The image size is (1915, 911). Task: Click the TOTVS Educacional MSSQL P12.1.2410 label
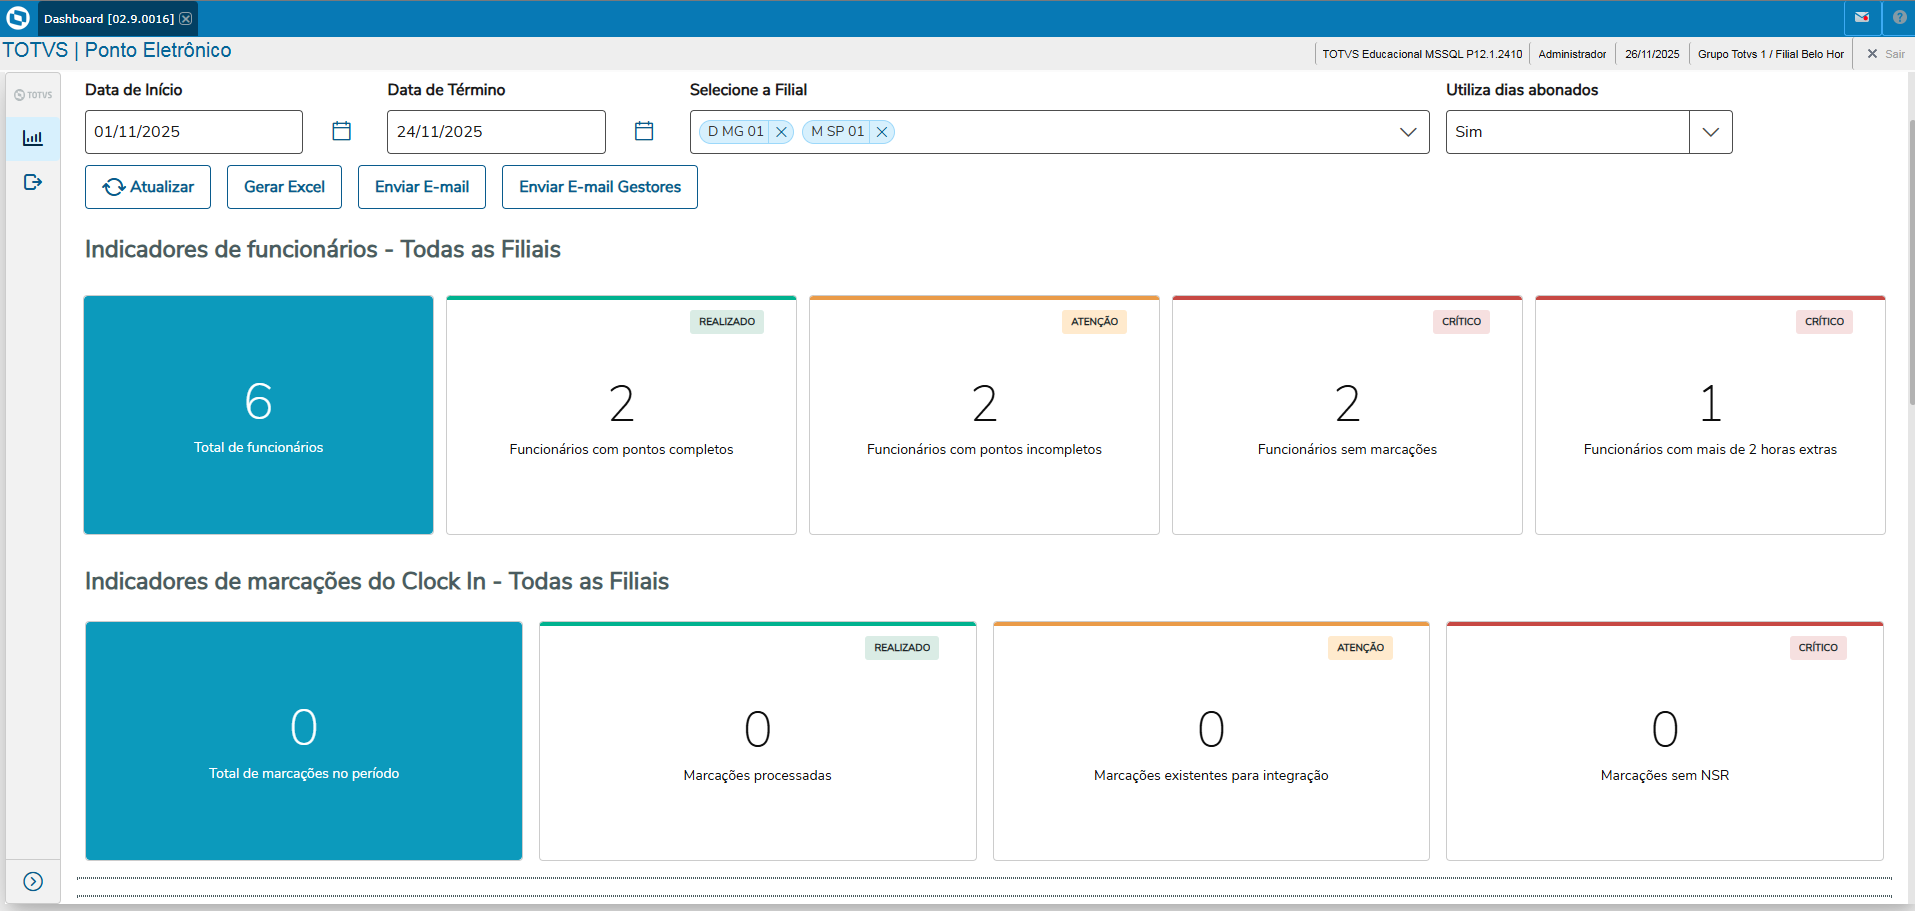pyautogui.click(x=1422, y=54)
